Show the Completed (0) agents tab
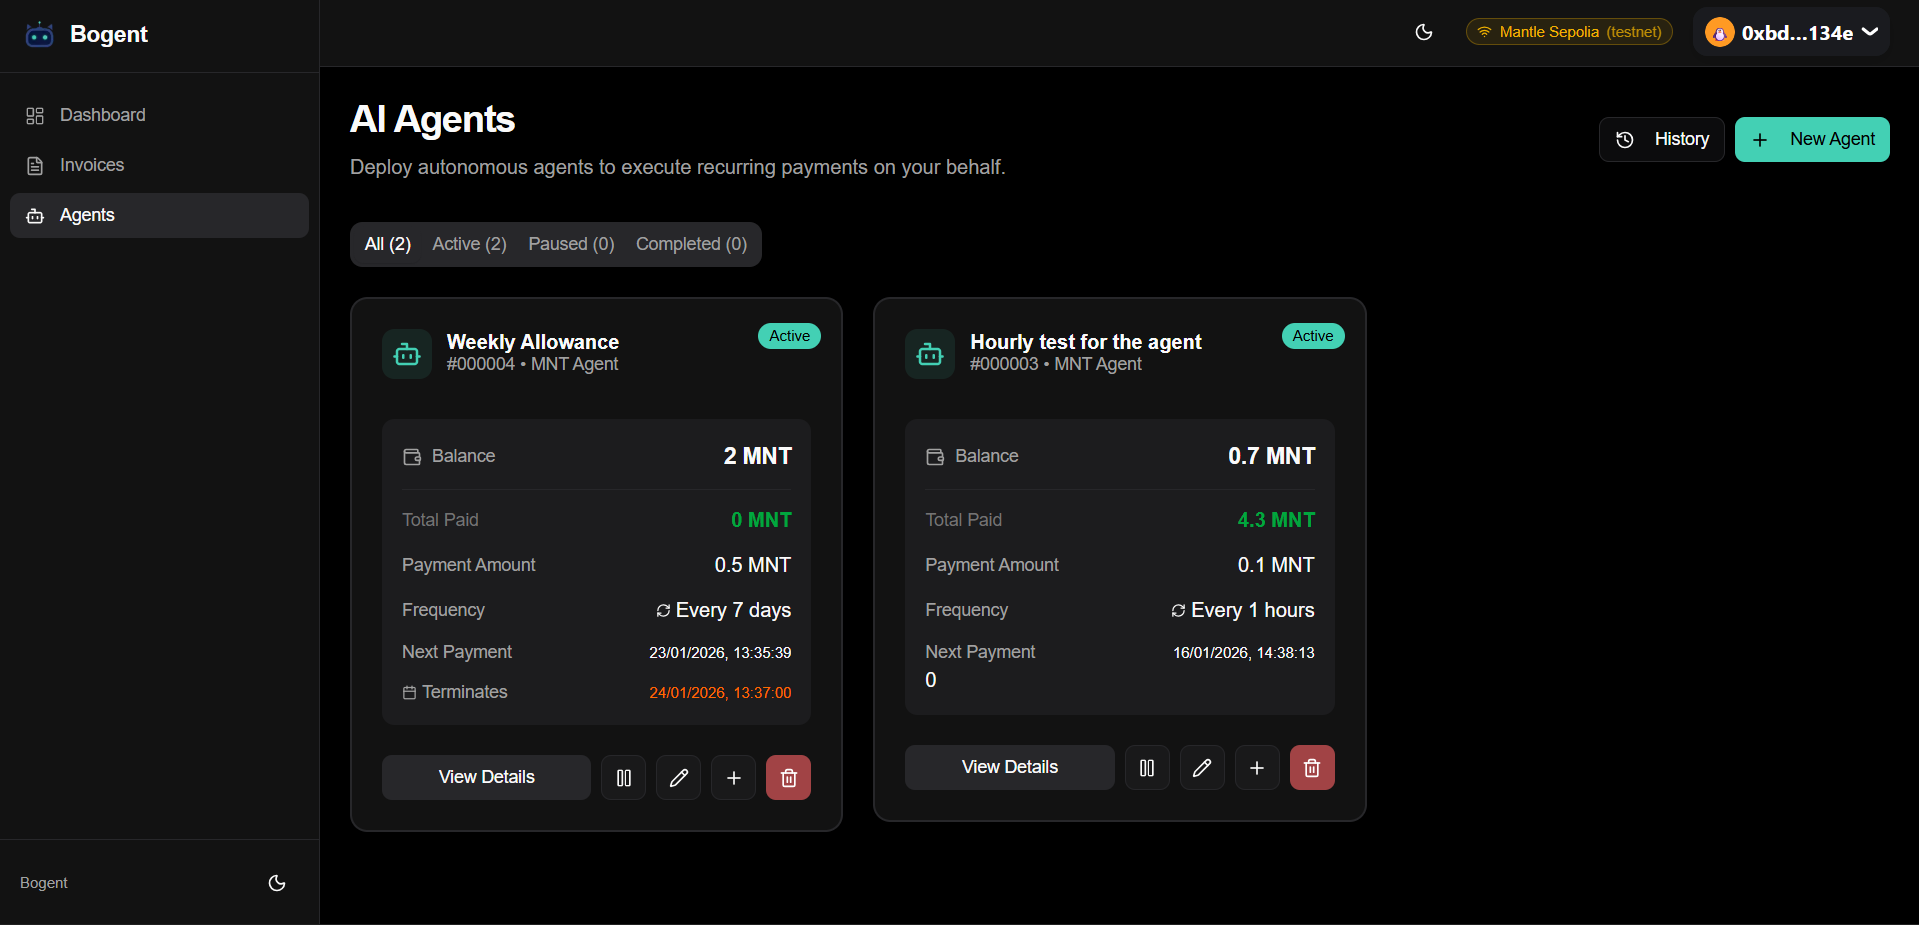The height and width of the screenshot is (925, 1919). pyautogui.click(x=691, y=244)
